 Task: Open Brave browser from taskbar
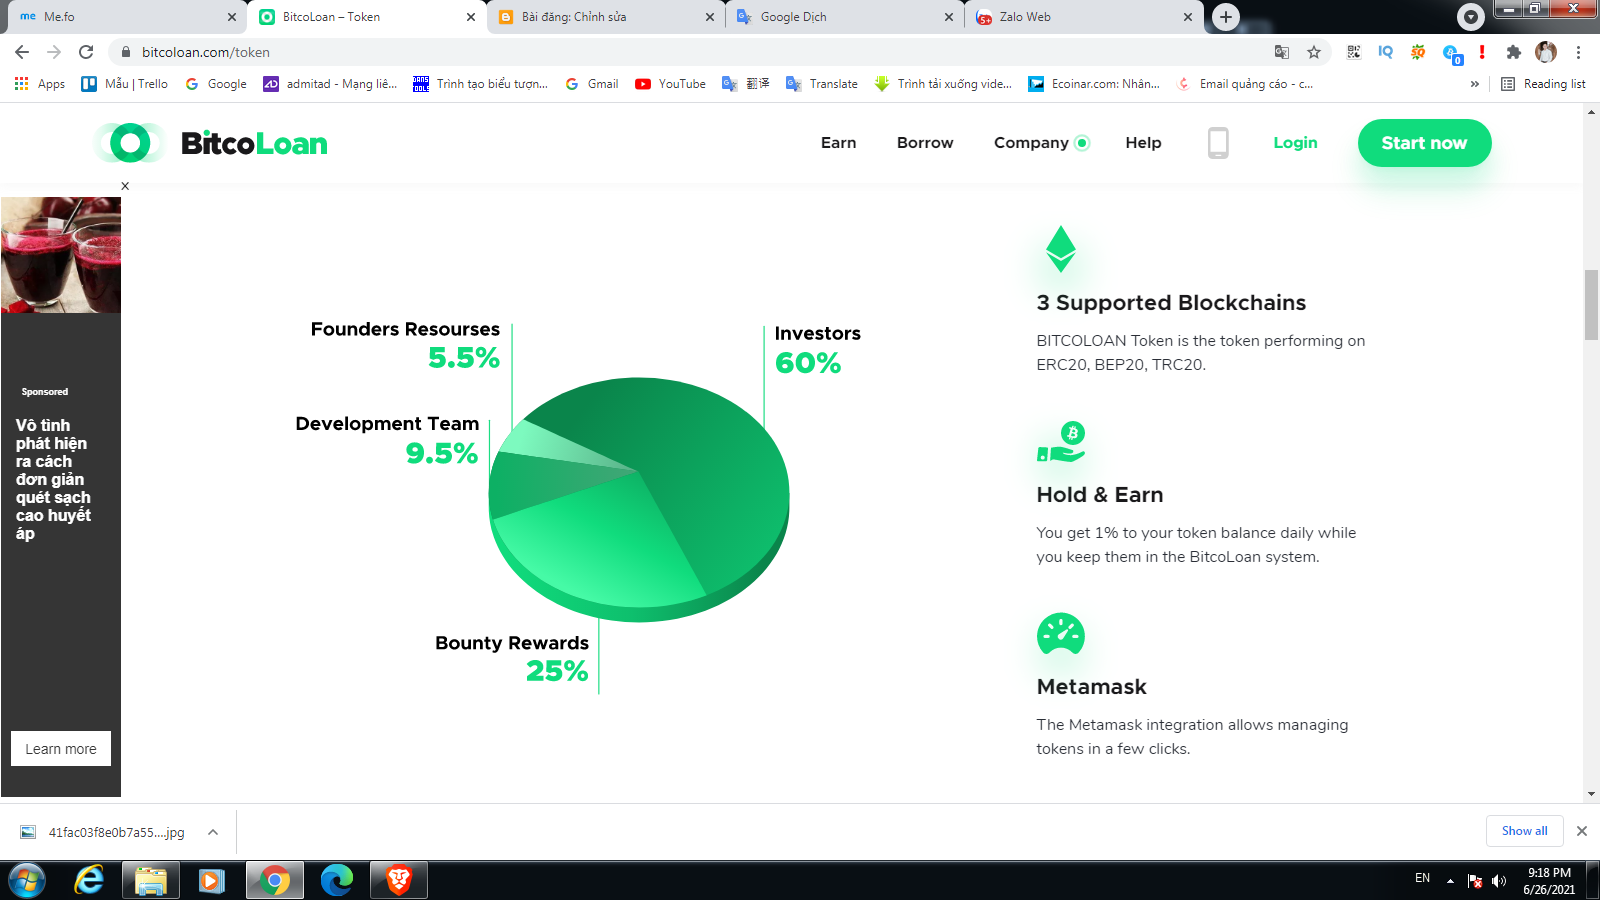tap(399, 880)
